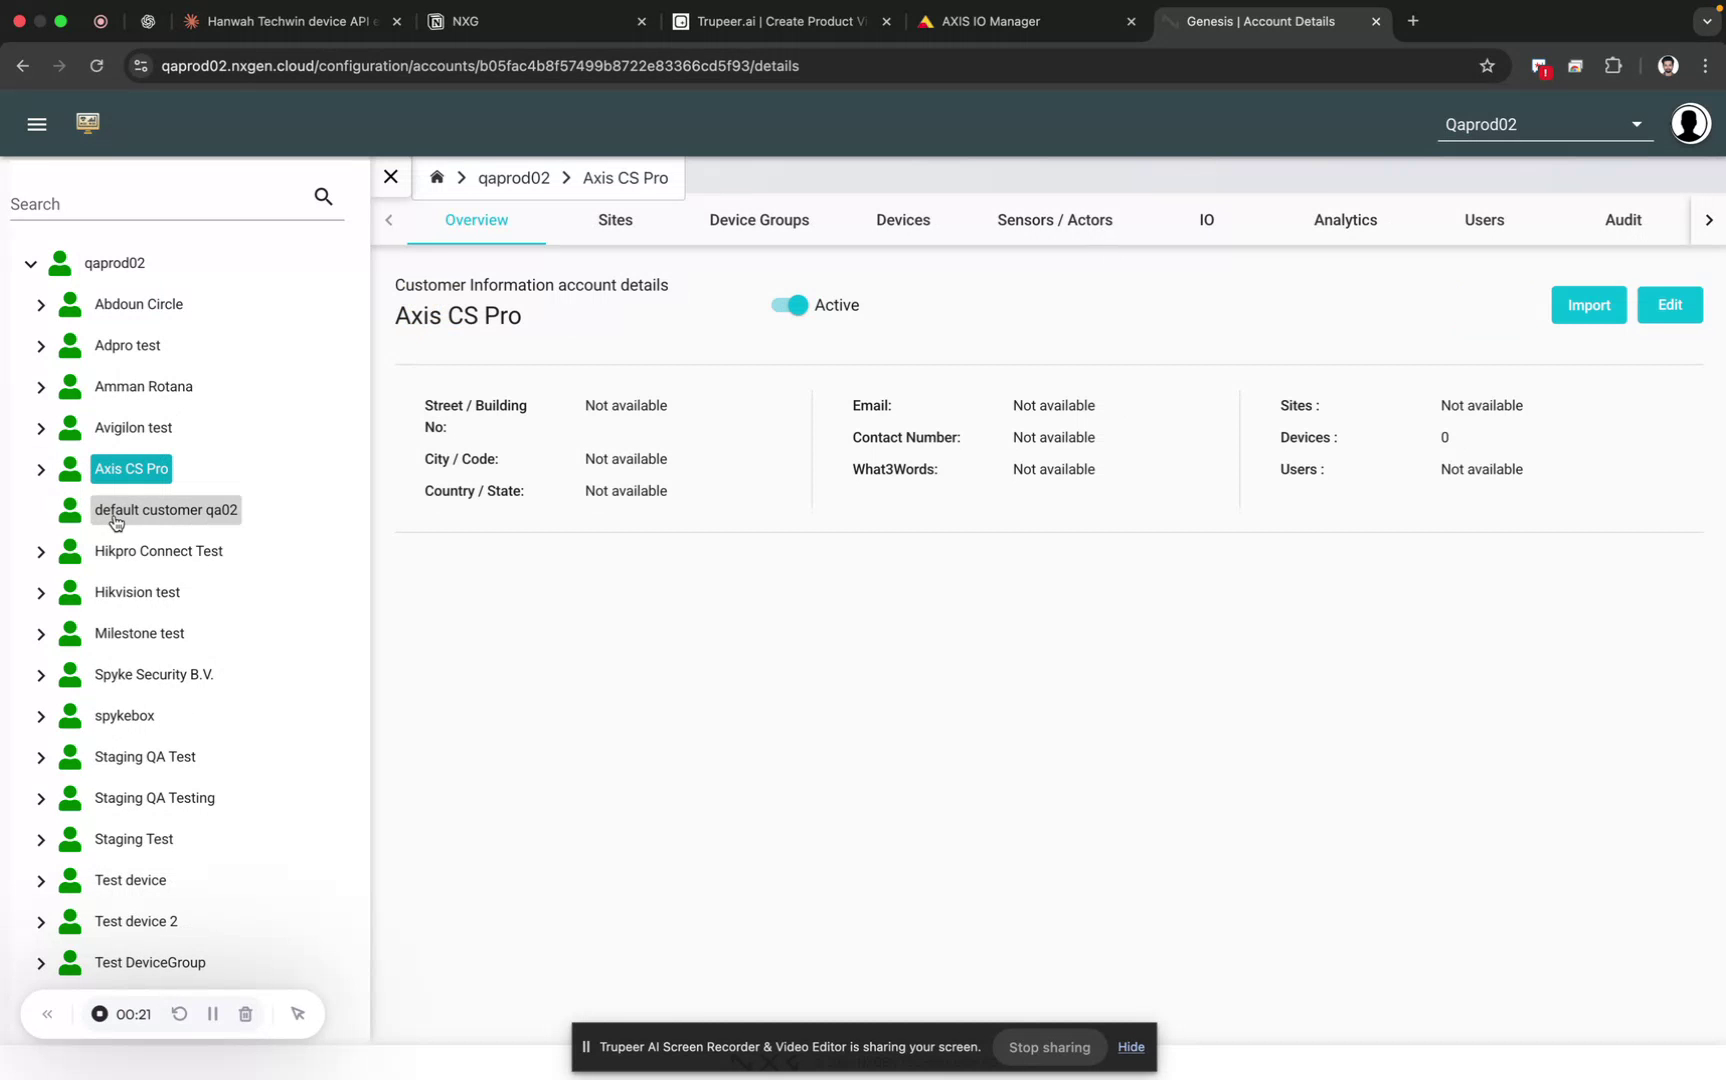Screen dimensions: 1726x1080
Task: Open the Qaprod02 account dropdown
Action: tap(1636, 124)
